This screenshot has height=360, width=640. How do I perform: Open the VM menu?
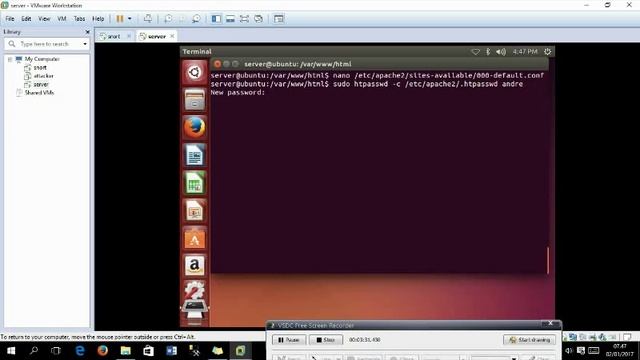[x=62, y=19]
